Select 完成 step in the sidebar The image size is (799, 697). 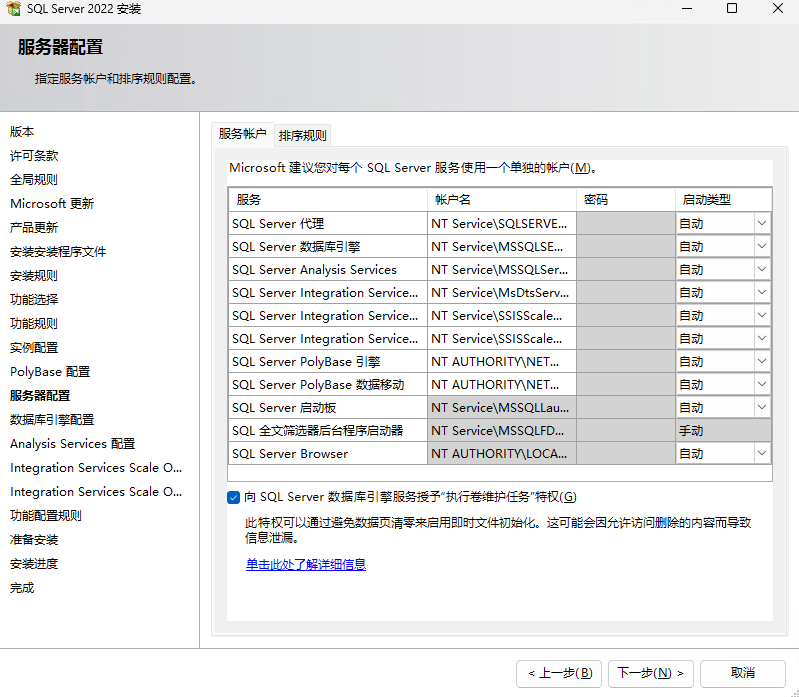point(22,588)
